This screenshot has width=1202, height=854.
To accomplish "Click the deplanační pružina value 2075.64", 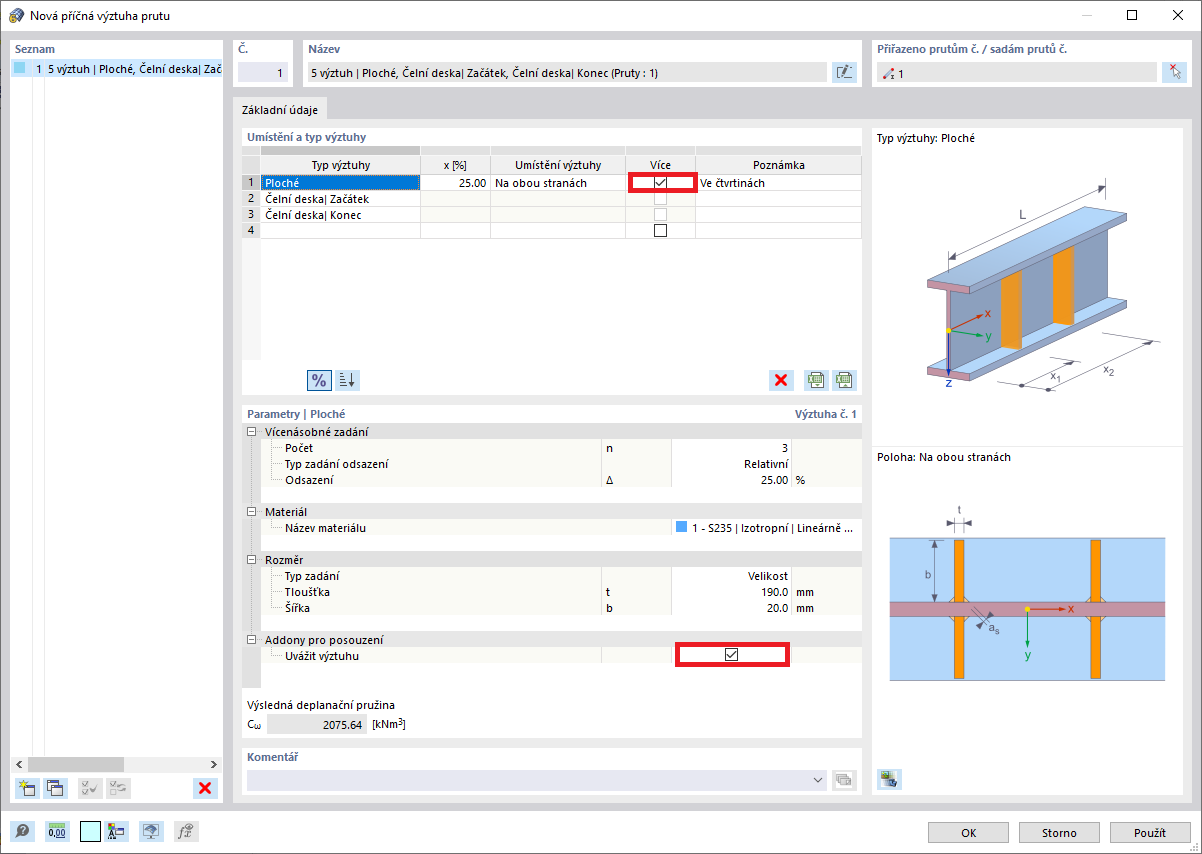I will 317,724.
